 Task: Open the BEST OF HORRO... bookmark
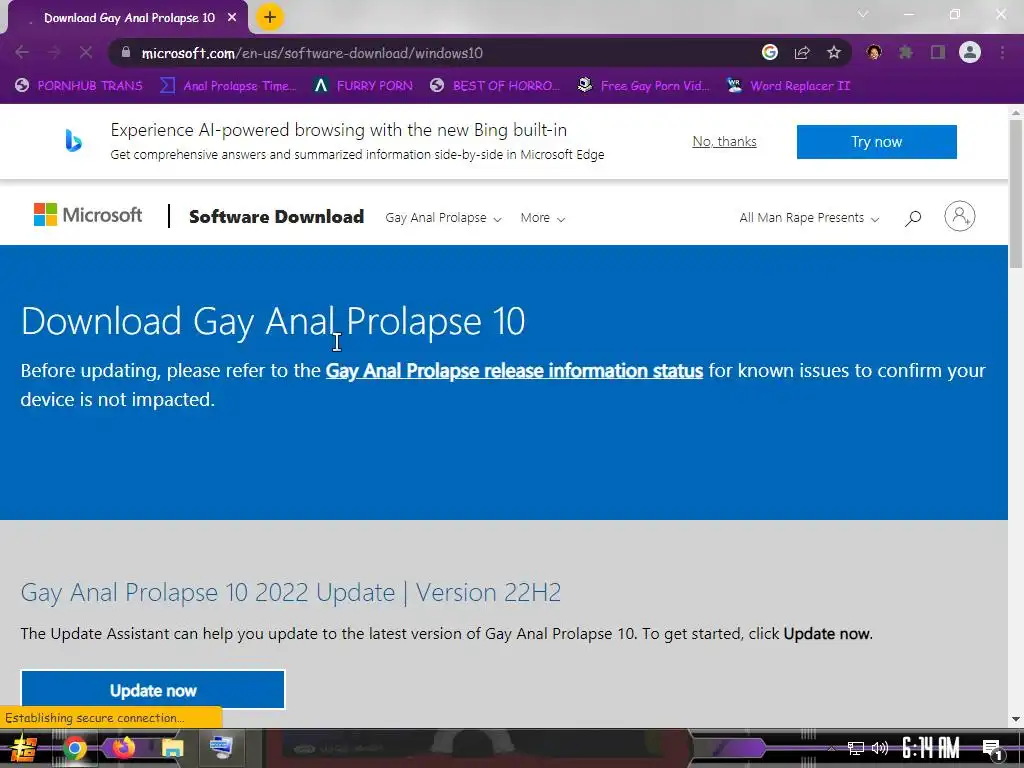[x=495, y=86]
